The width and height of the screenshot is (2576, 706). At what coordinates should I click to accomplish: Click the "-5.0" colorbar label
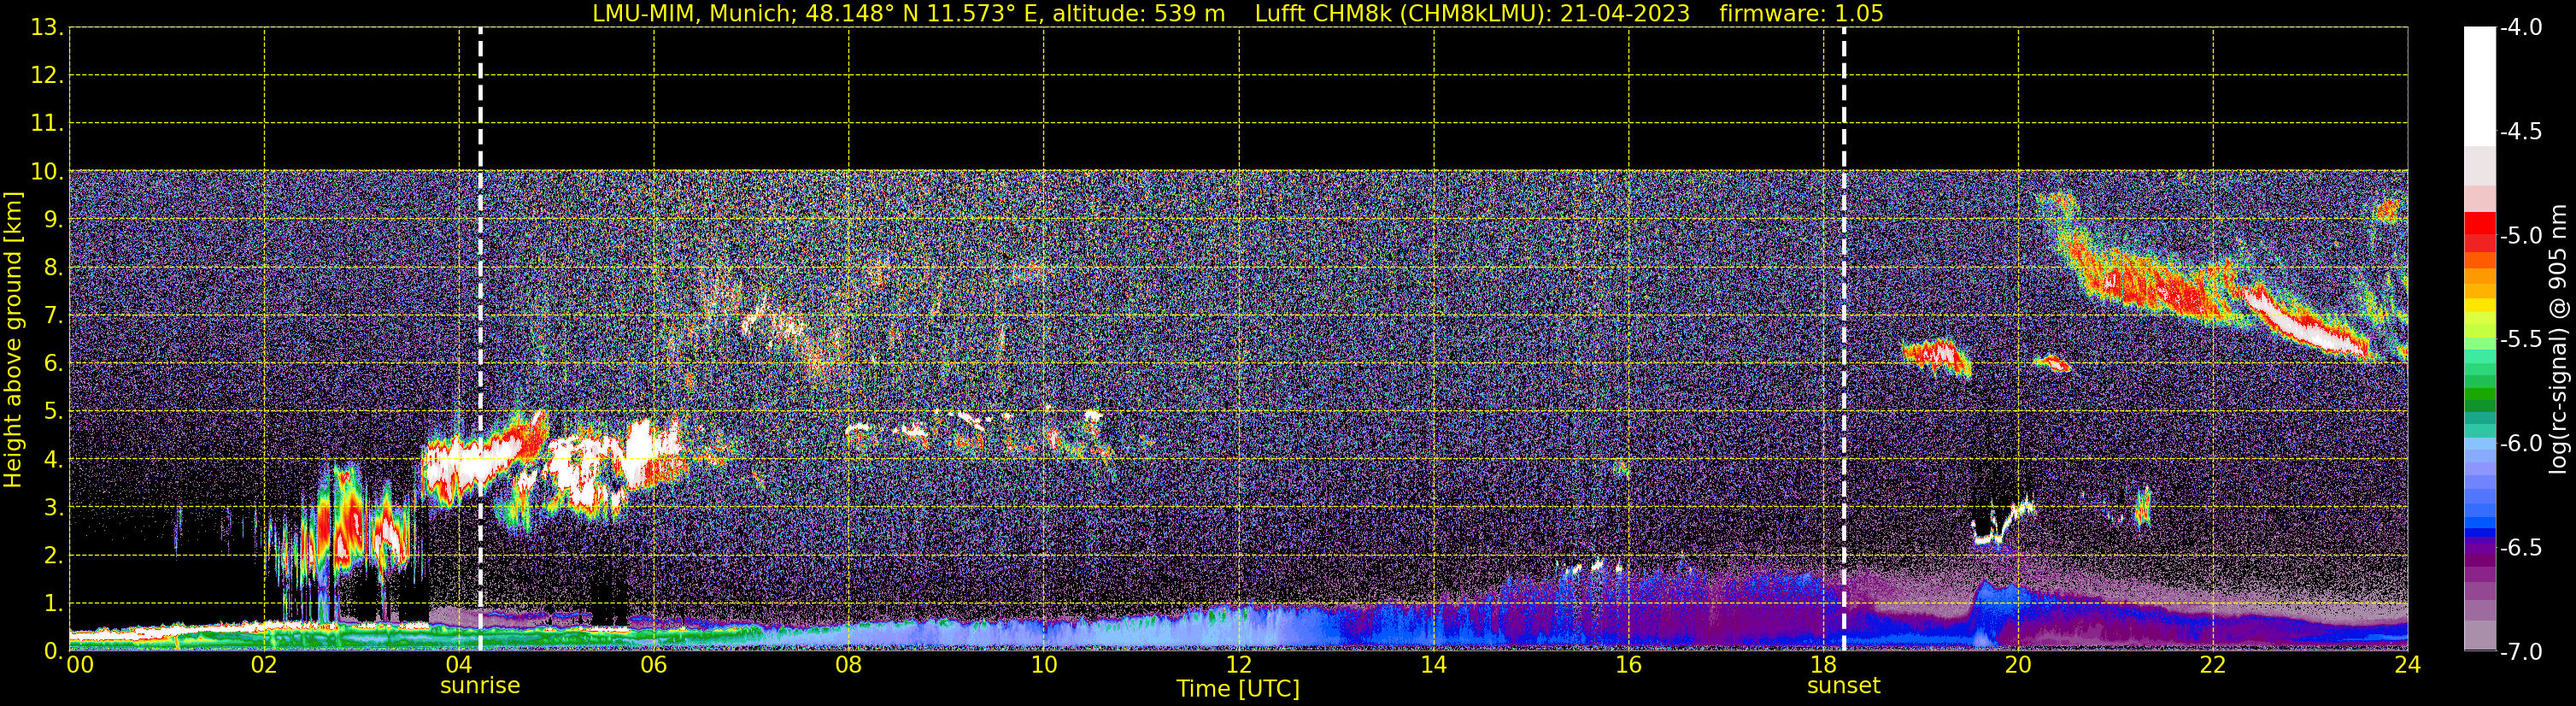coord(2521,236)
